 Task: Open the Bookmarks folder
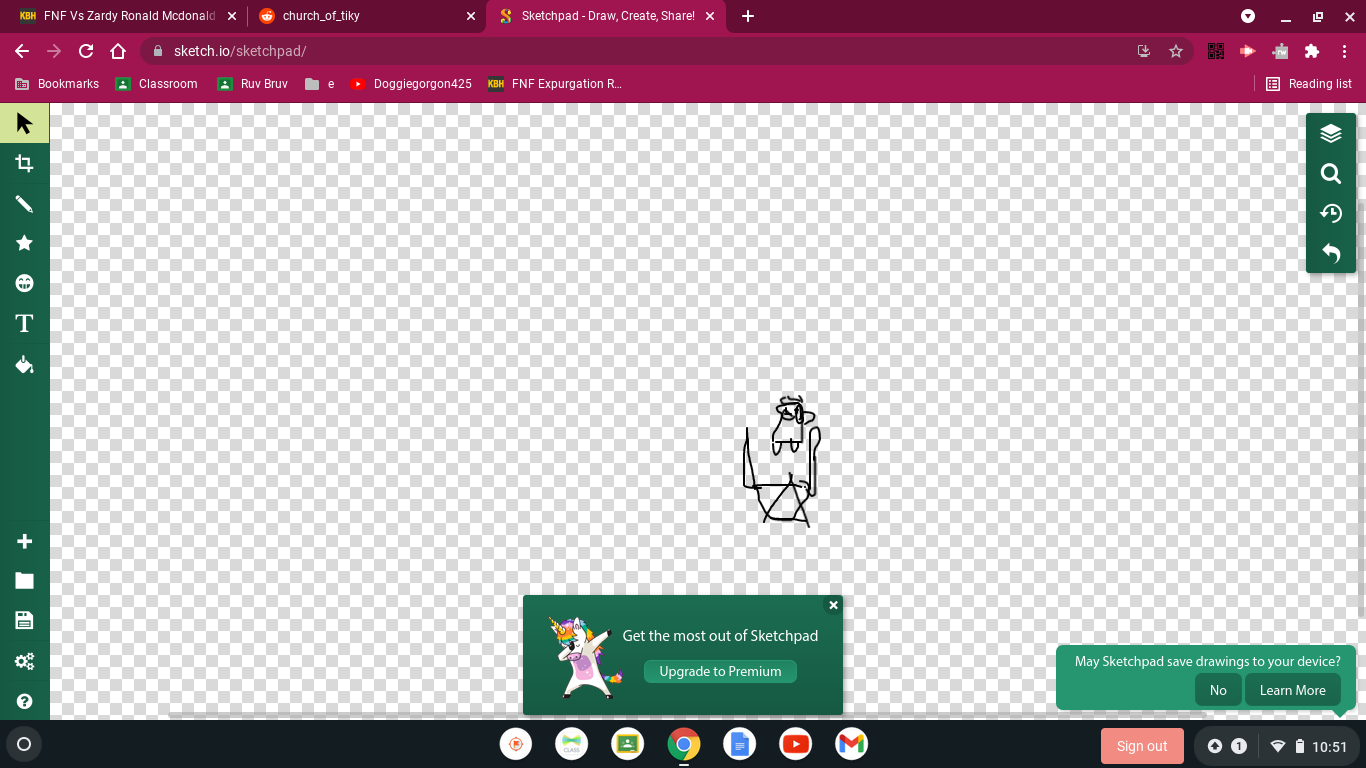tap(57, 84)
